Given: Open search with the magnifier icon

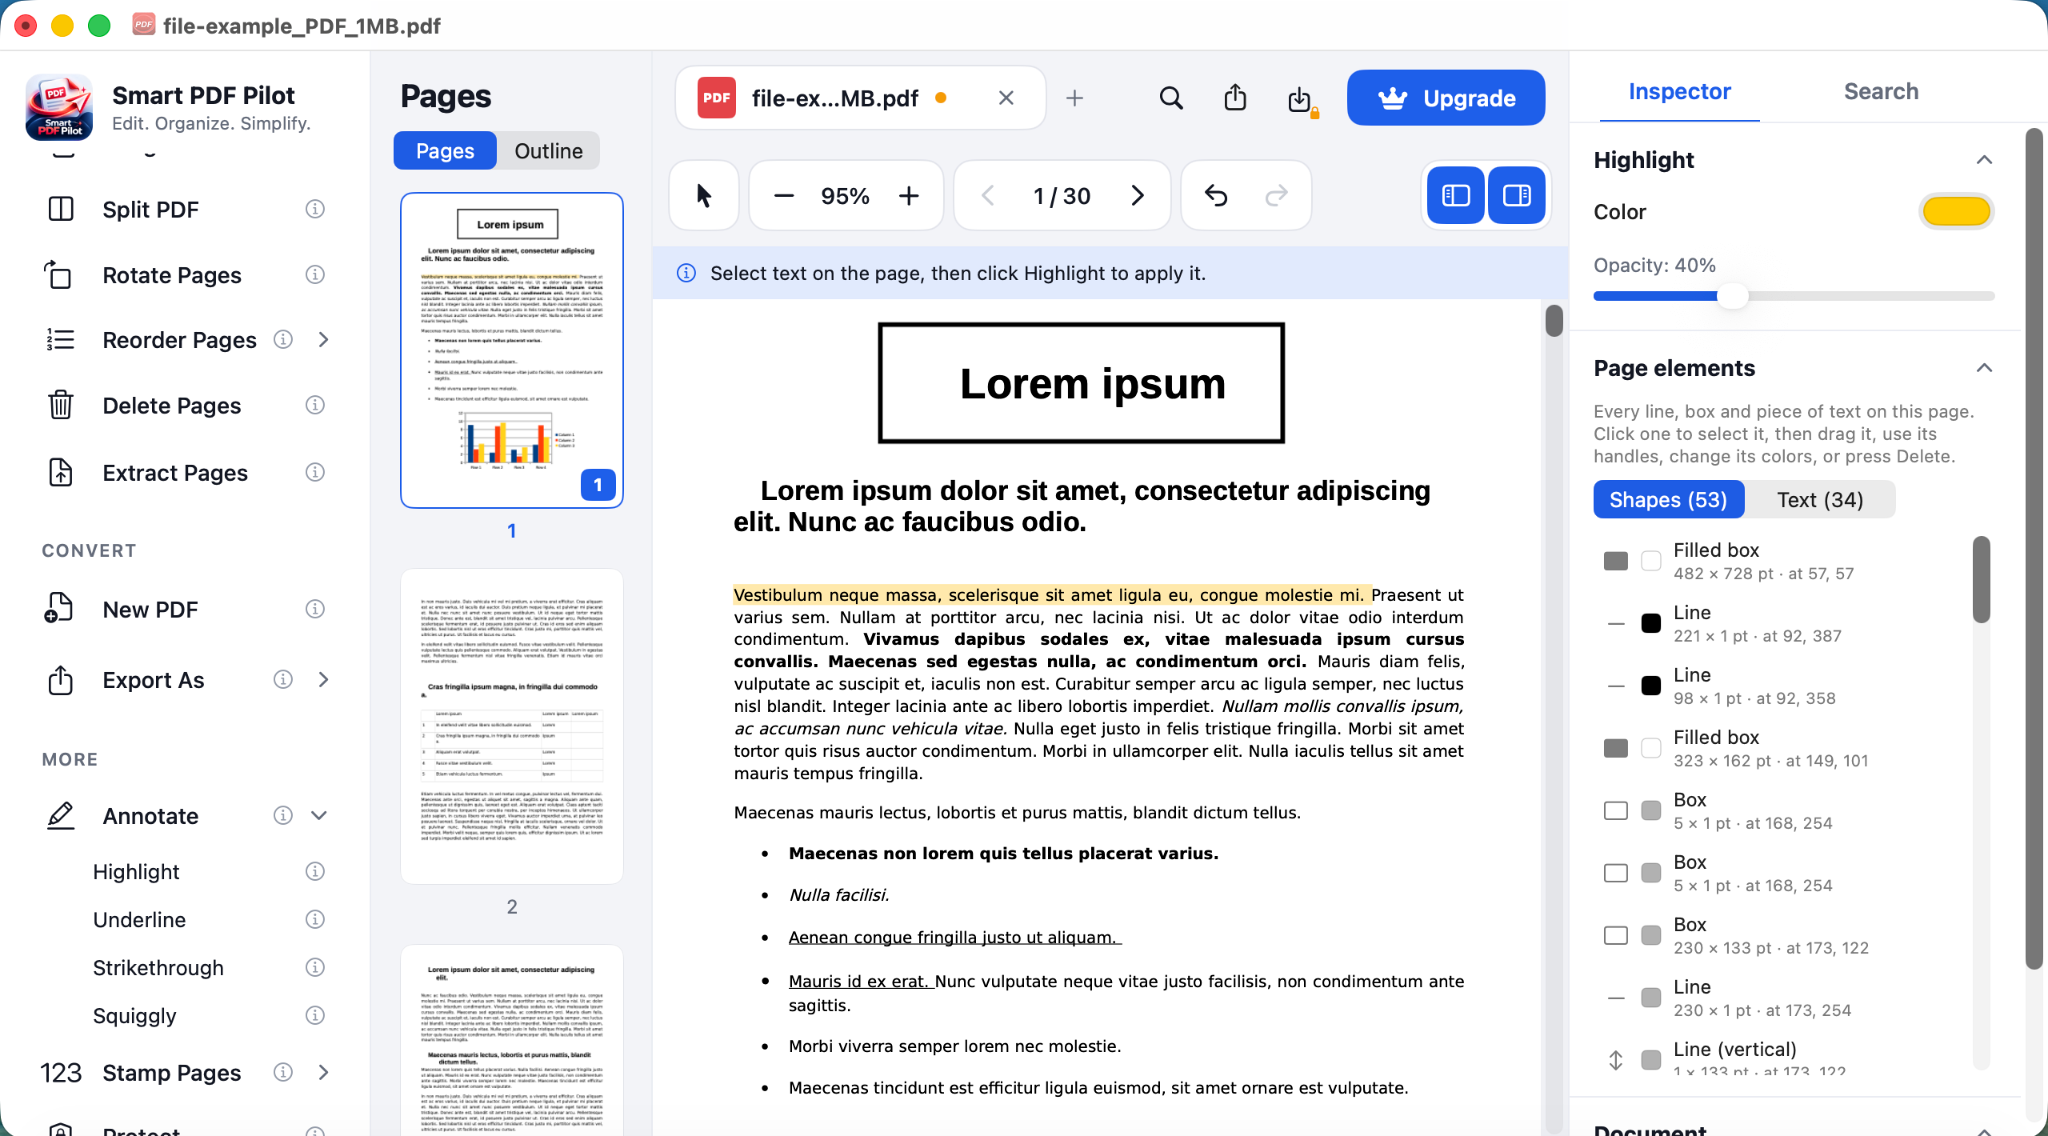Looking at the screenshot, I should tap(1171, 98).
